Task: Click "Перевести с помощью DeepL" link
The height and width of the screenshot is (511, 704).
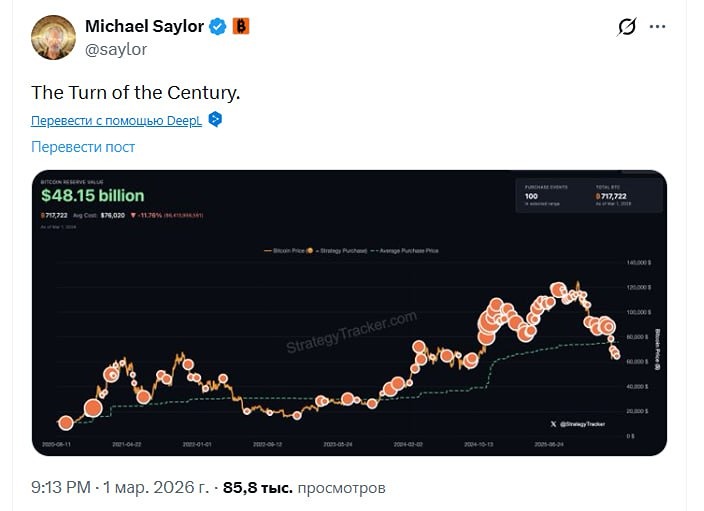Action: pyautogui.click(x=116, y=120)
